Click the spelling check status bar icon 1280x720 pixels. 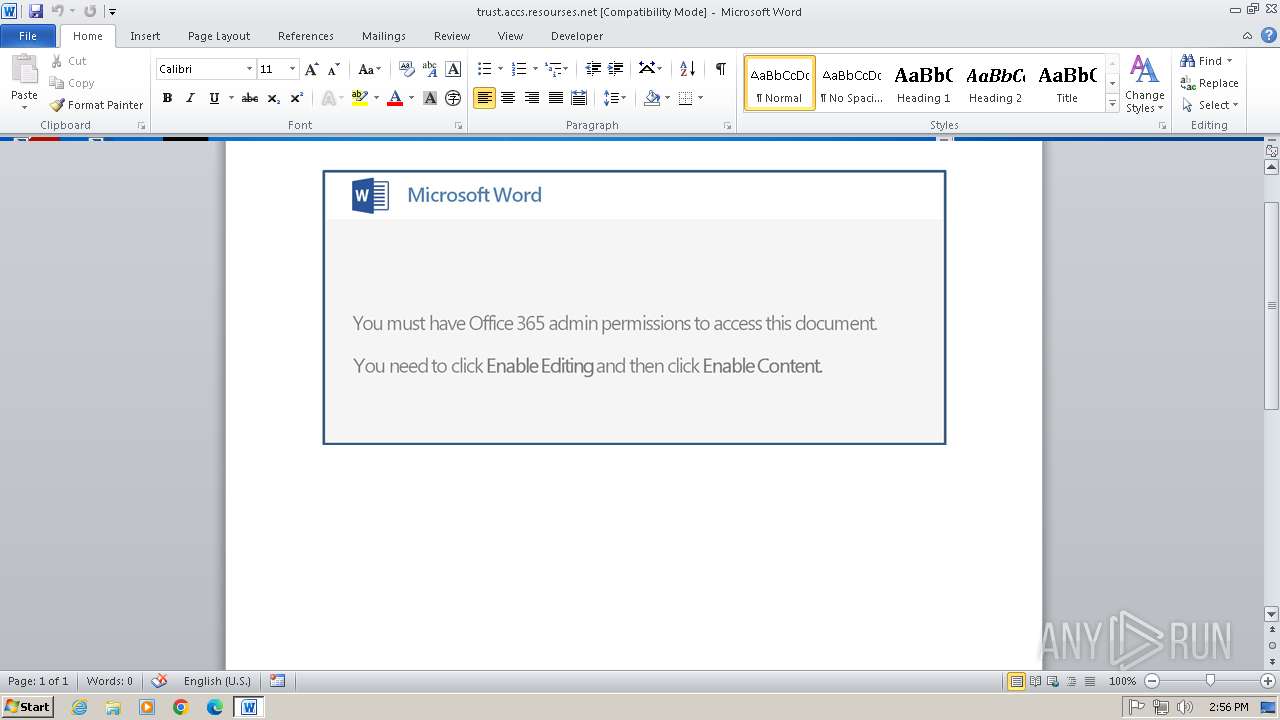[159, 681]
